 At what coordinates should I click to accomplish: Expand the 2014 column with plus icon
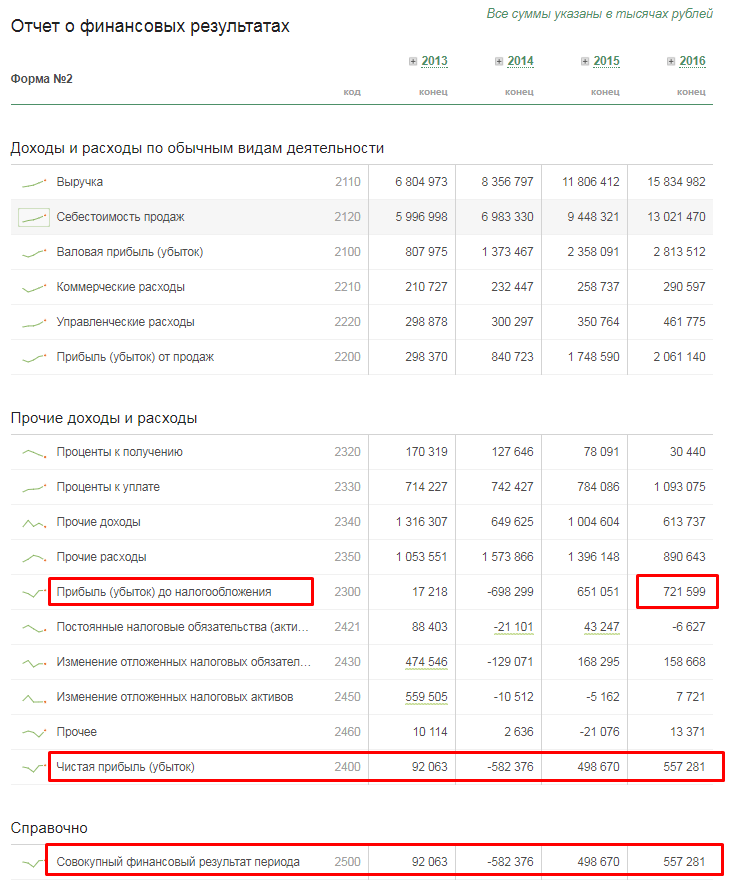click(x=499, y=62)
